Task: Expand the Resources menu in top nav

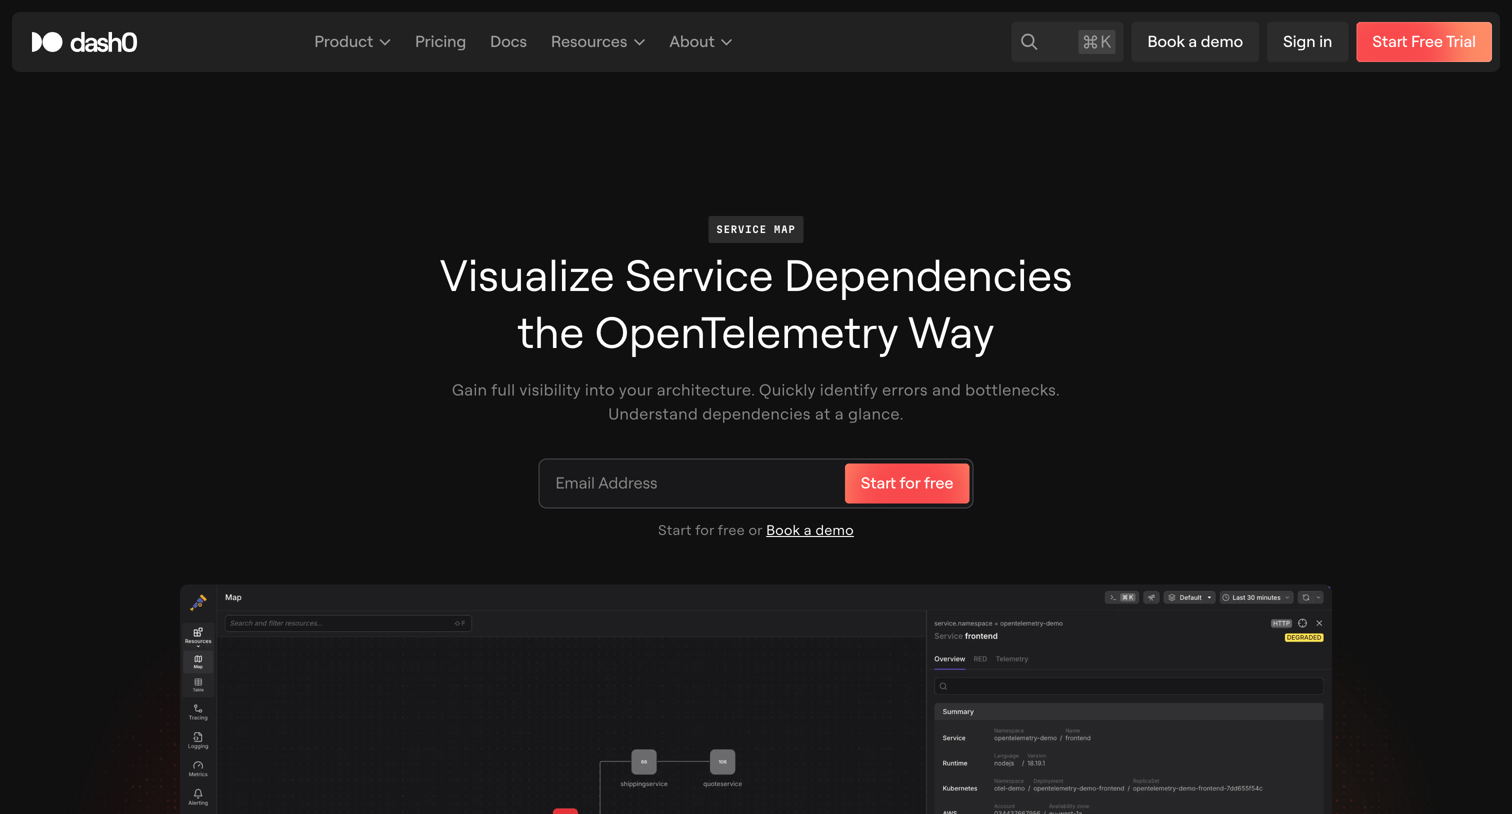Action: point(598,42)
